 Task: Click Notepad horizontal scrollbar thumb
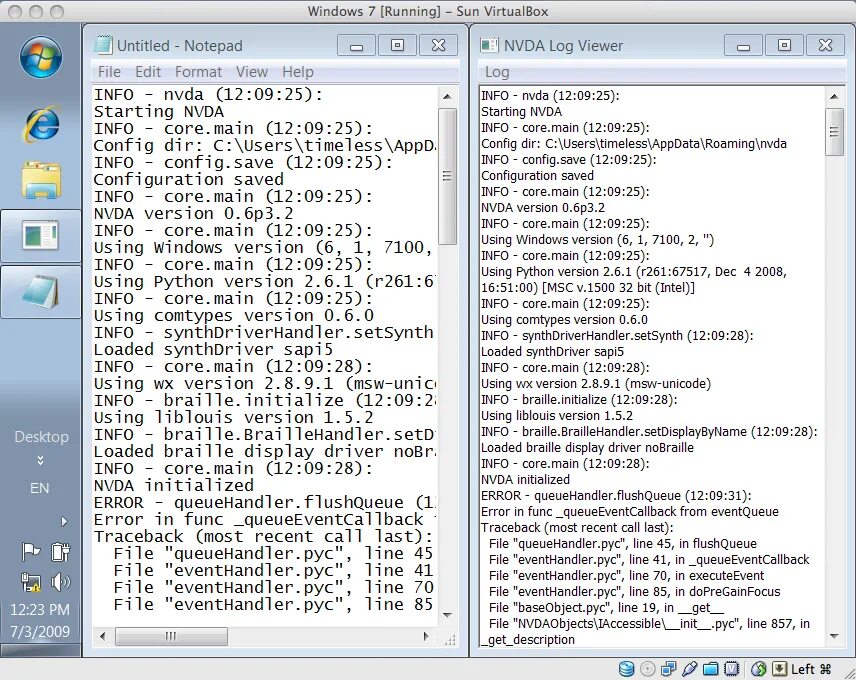coord(171,636)
